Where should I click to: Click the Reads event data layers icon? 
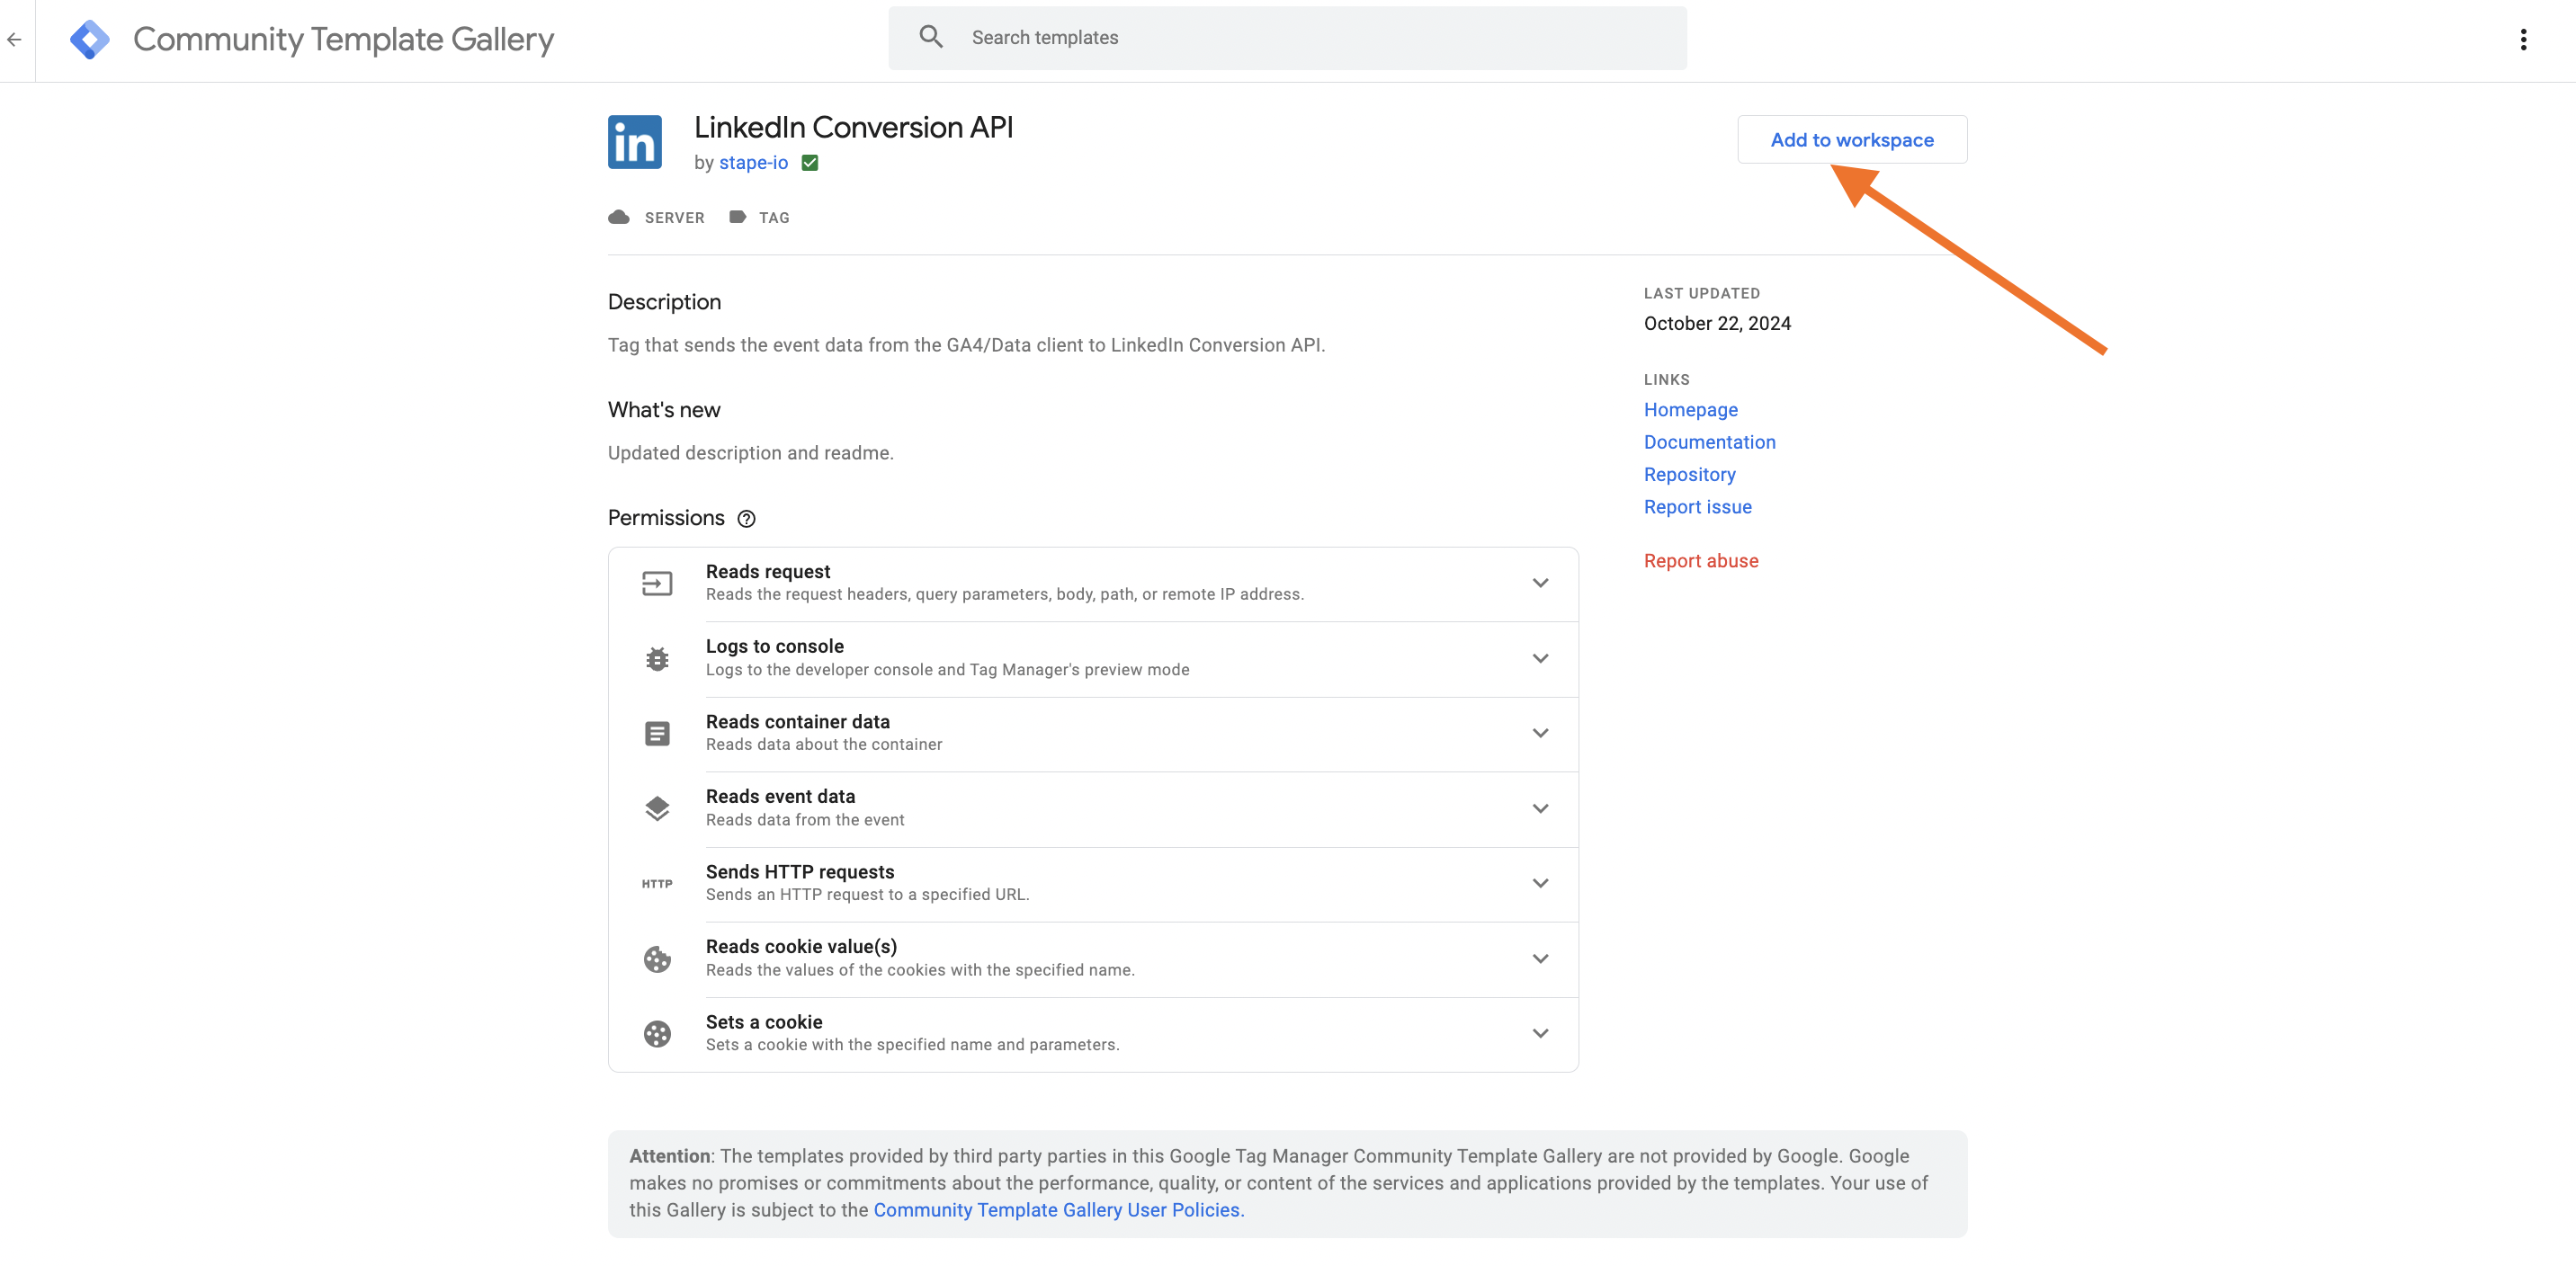657,809
